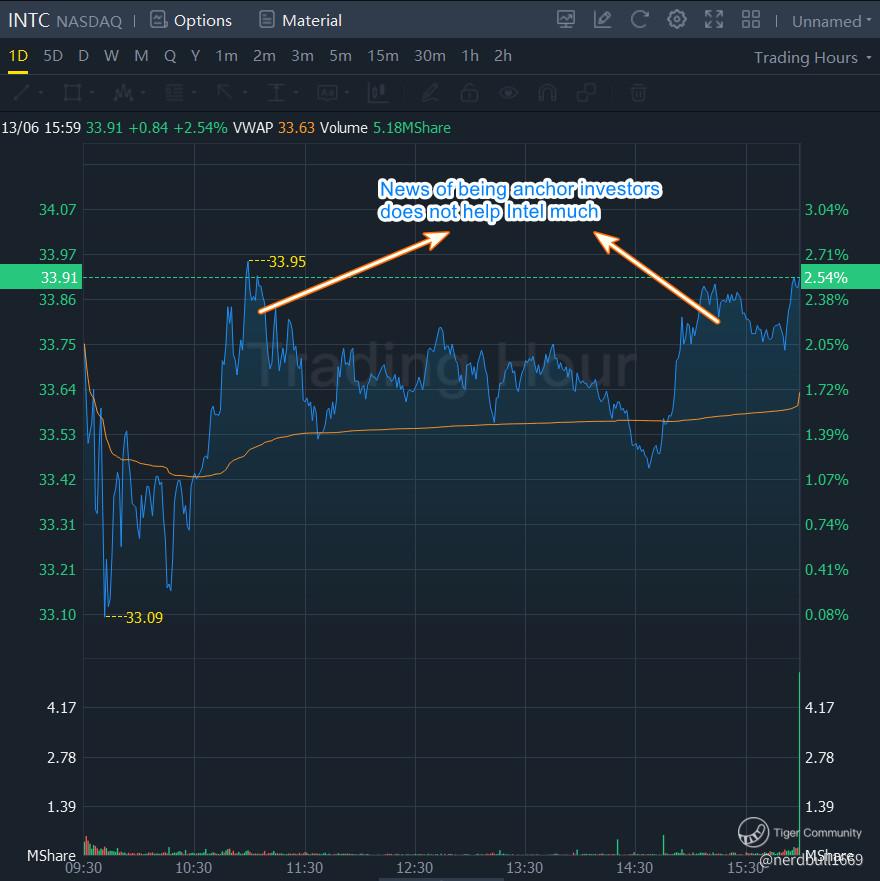
Task: Click the edit drawing pencil icon in the top bar
Action: pos(602,20)
